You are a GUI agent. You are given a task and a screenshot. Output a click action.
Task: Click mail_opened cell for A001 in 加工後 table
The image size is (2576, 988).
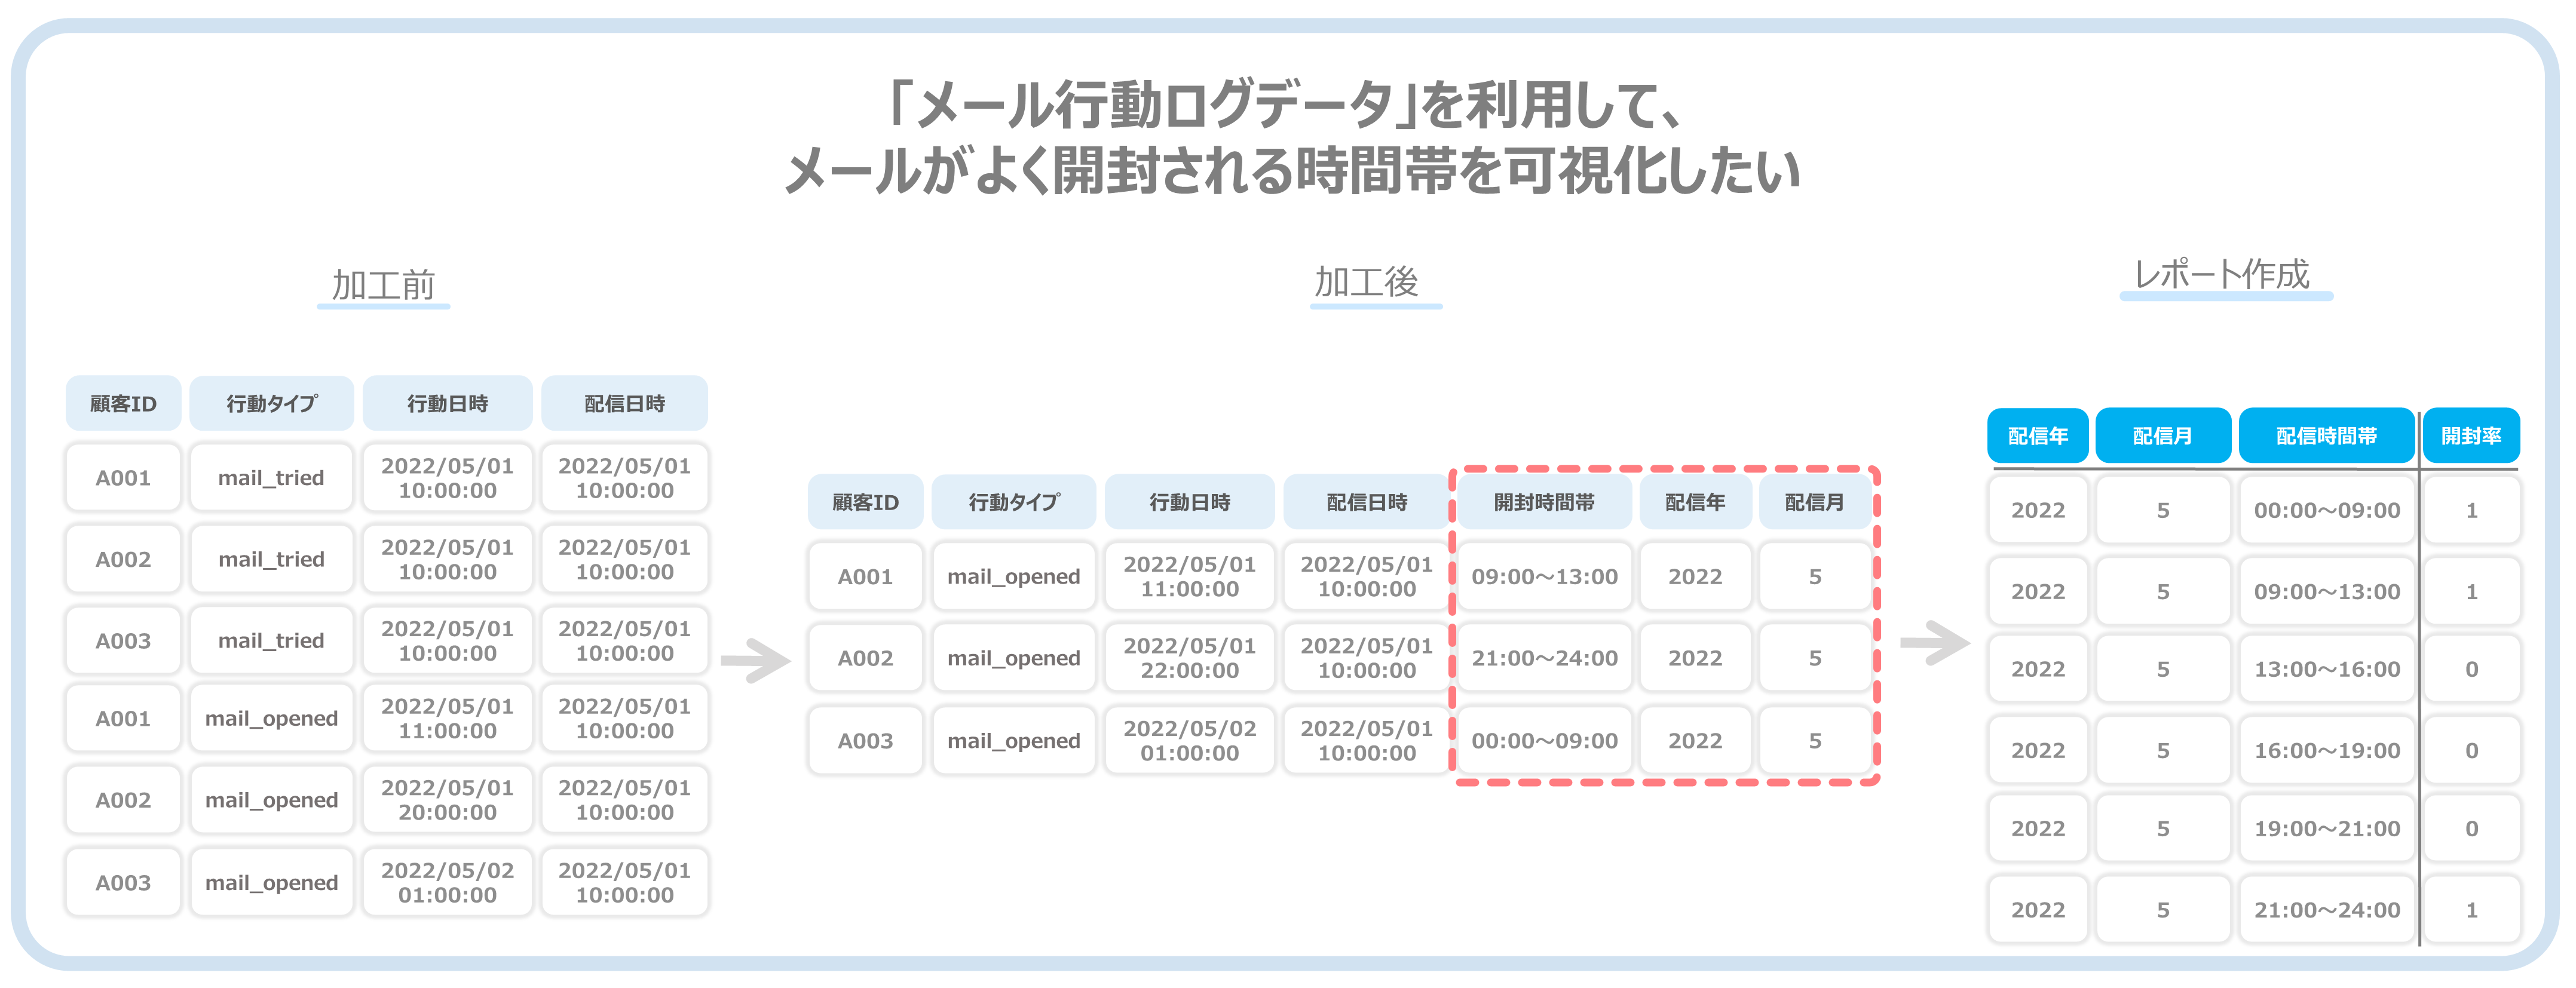pyautogui.click(x=1013, y=576)
